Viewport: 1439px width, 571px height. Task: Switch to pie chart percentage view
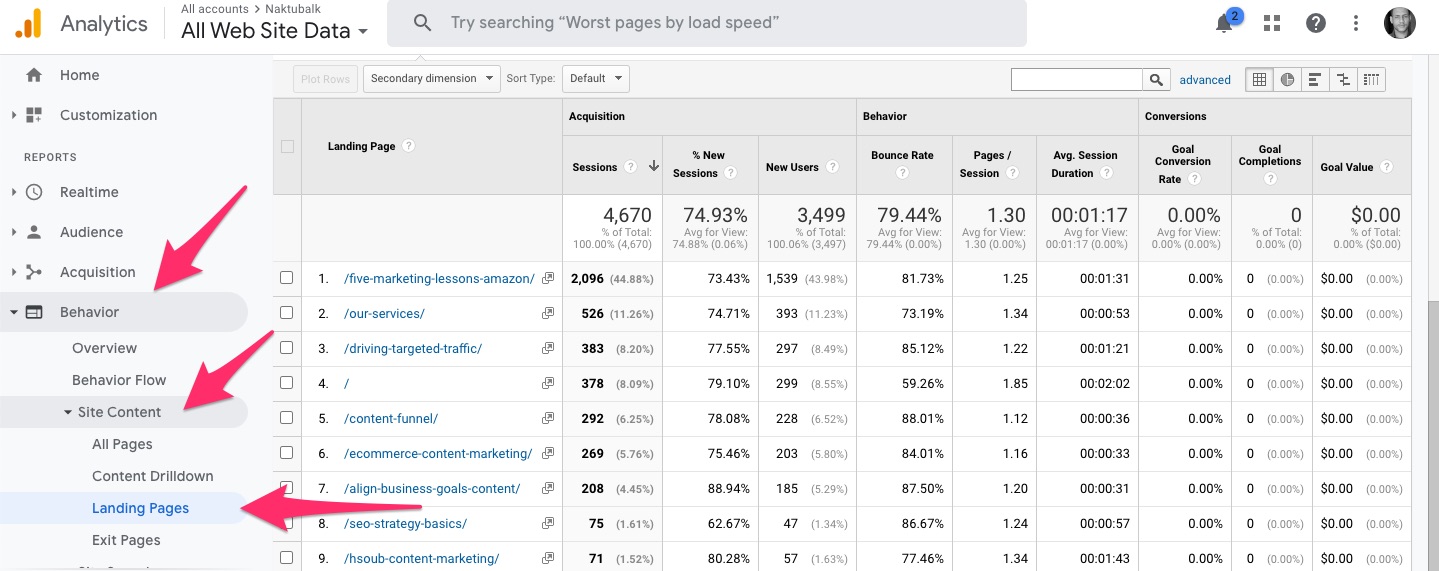[x=1288, y=79]
